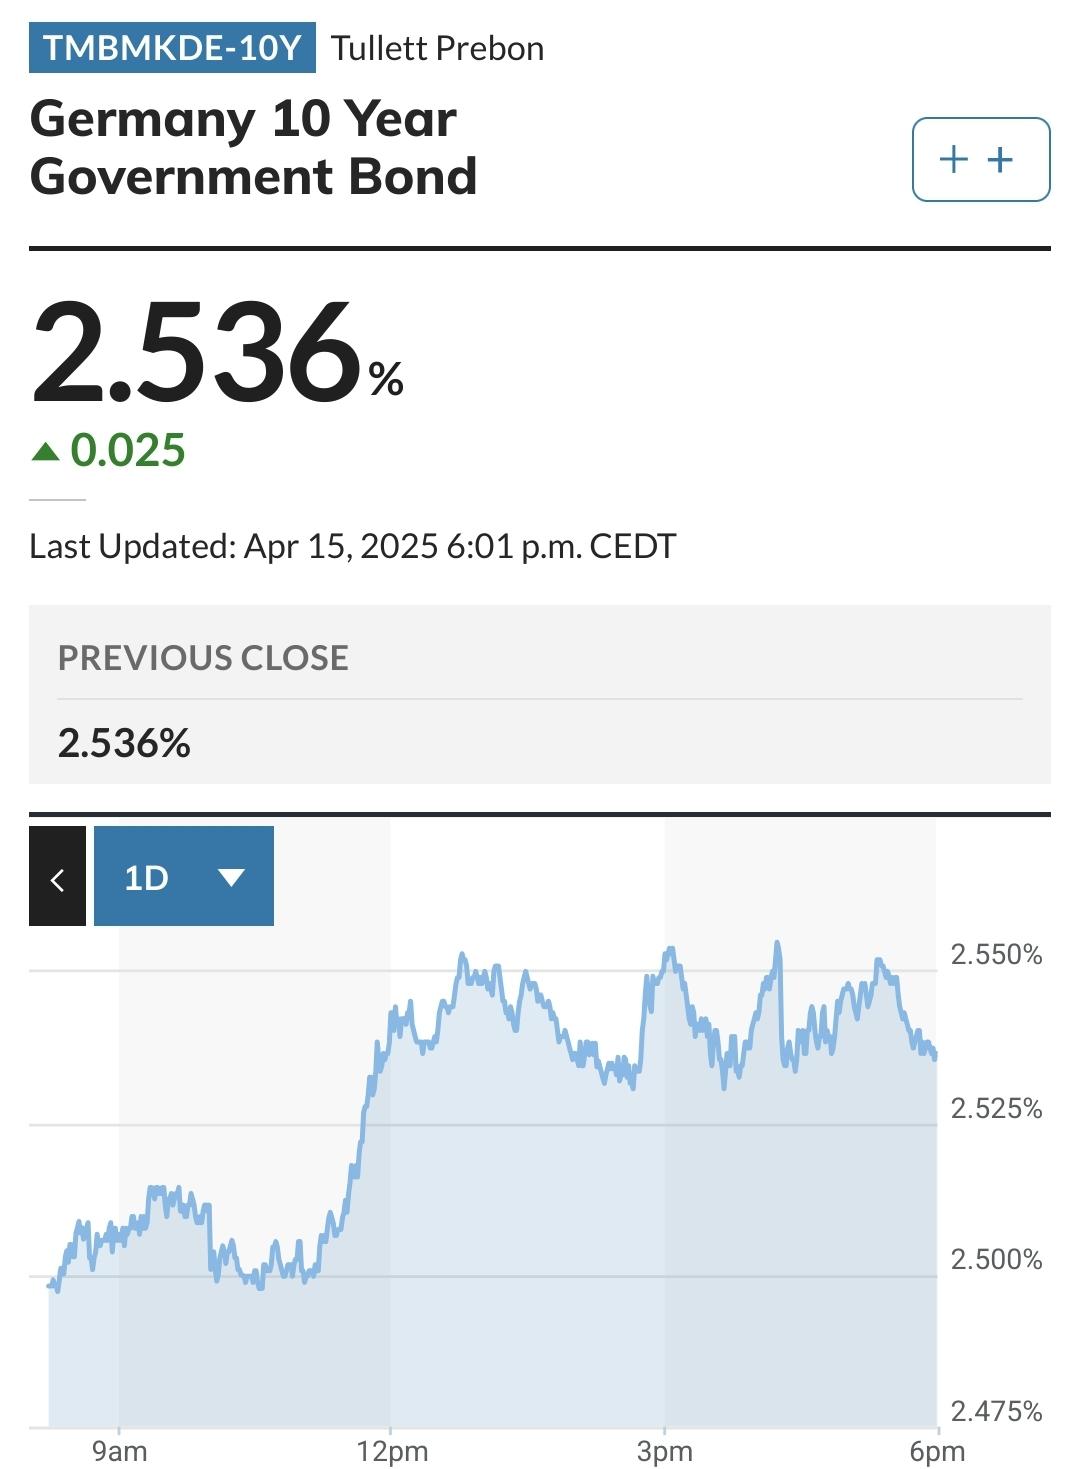Click the white dropdown arrow beside 1D
Screen dimensions: 1080x1469
[x=231, y=878]
